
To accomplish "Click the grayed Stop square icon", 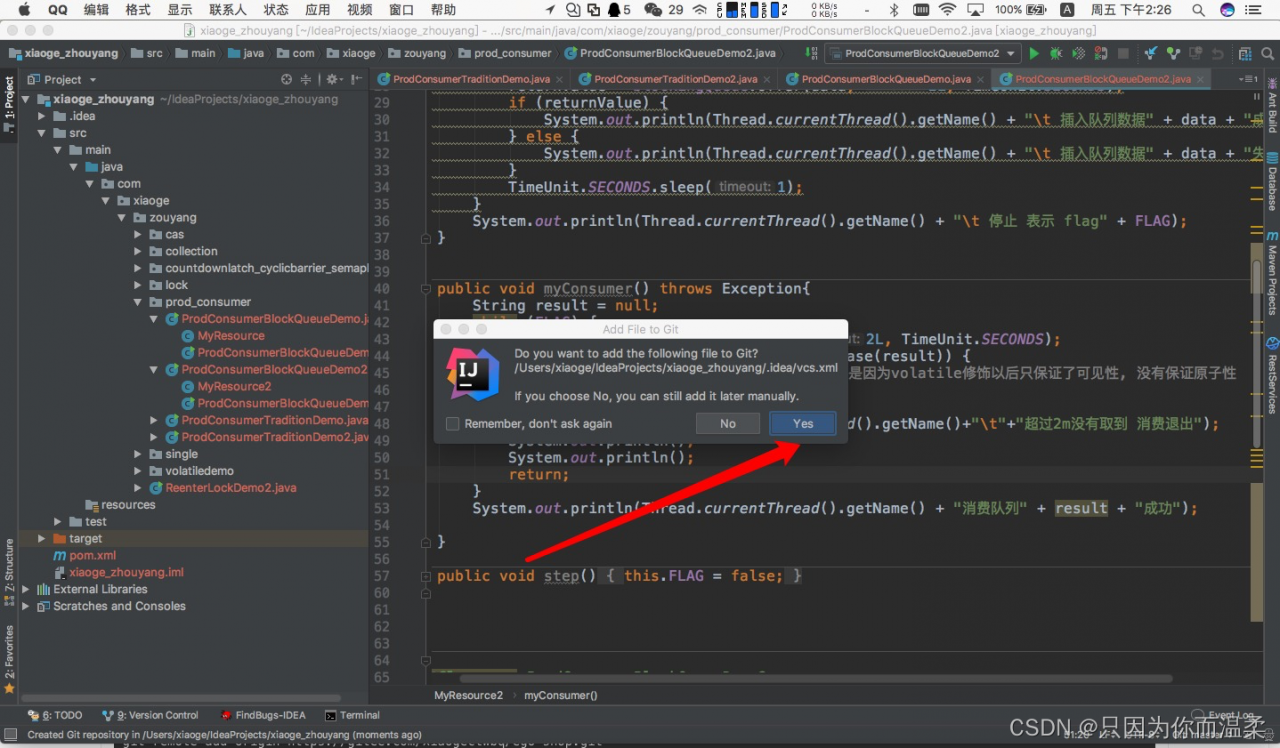I will point(1124,53).
